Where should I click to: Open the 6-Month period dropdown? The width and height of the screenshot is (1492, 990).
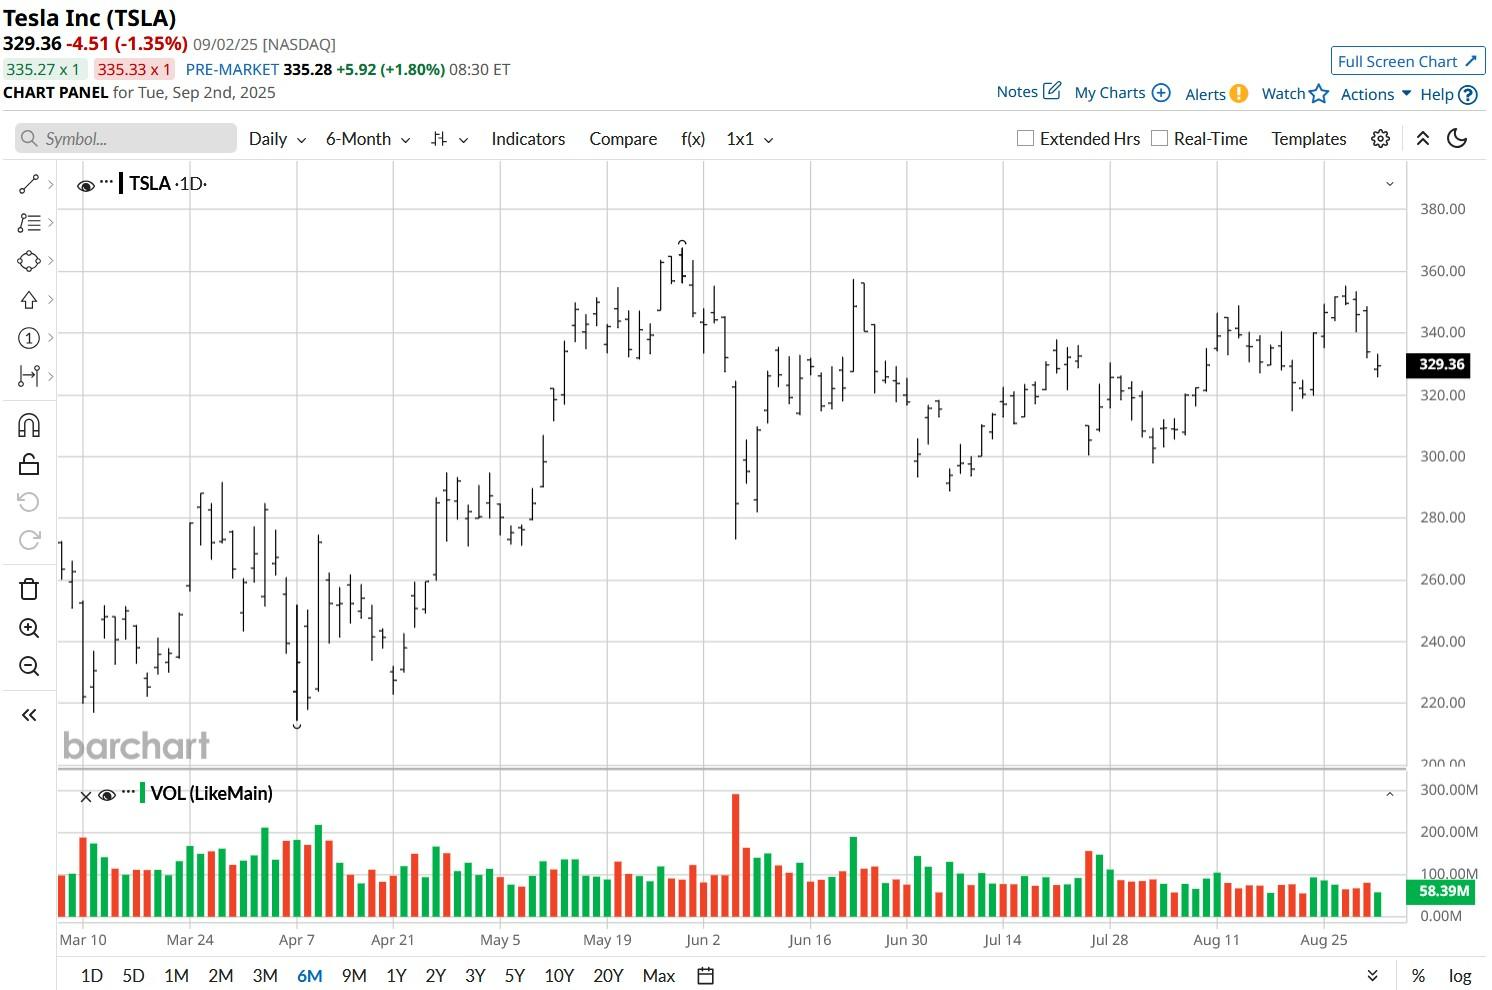pos(368,139)
